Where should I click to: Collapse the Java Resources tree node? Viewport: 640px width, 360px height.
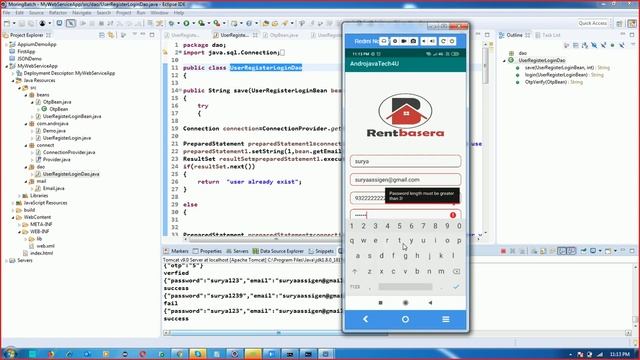point(13,80)
